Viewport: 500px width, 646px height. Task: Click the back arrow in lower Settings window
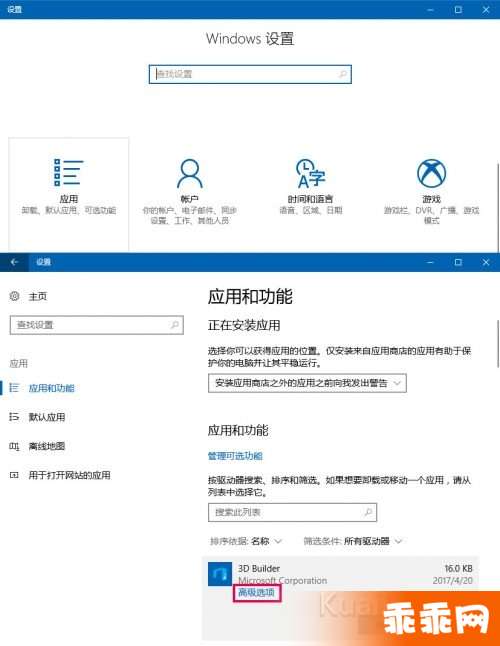click(14, 262)
